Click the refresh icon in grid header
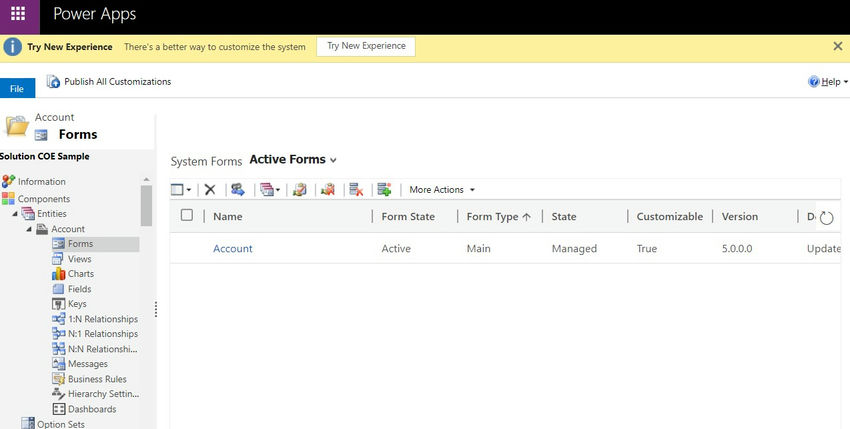 point(826,217)
